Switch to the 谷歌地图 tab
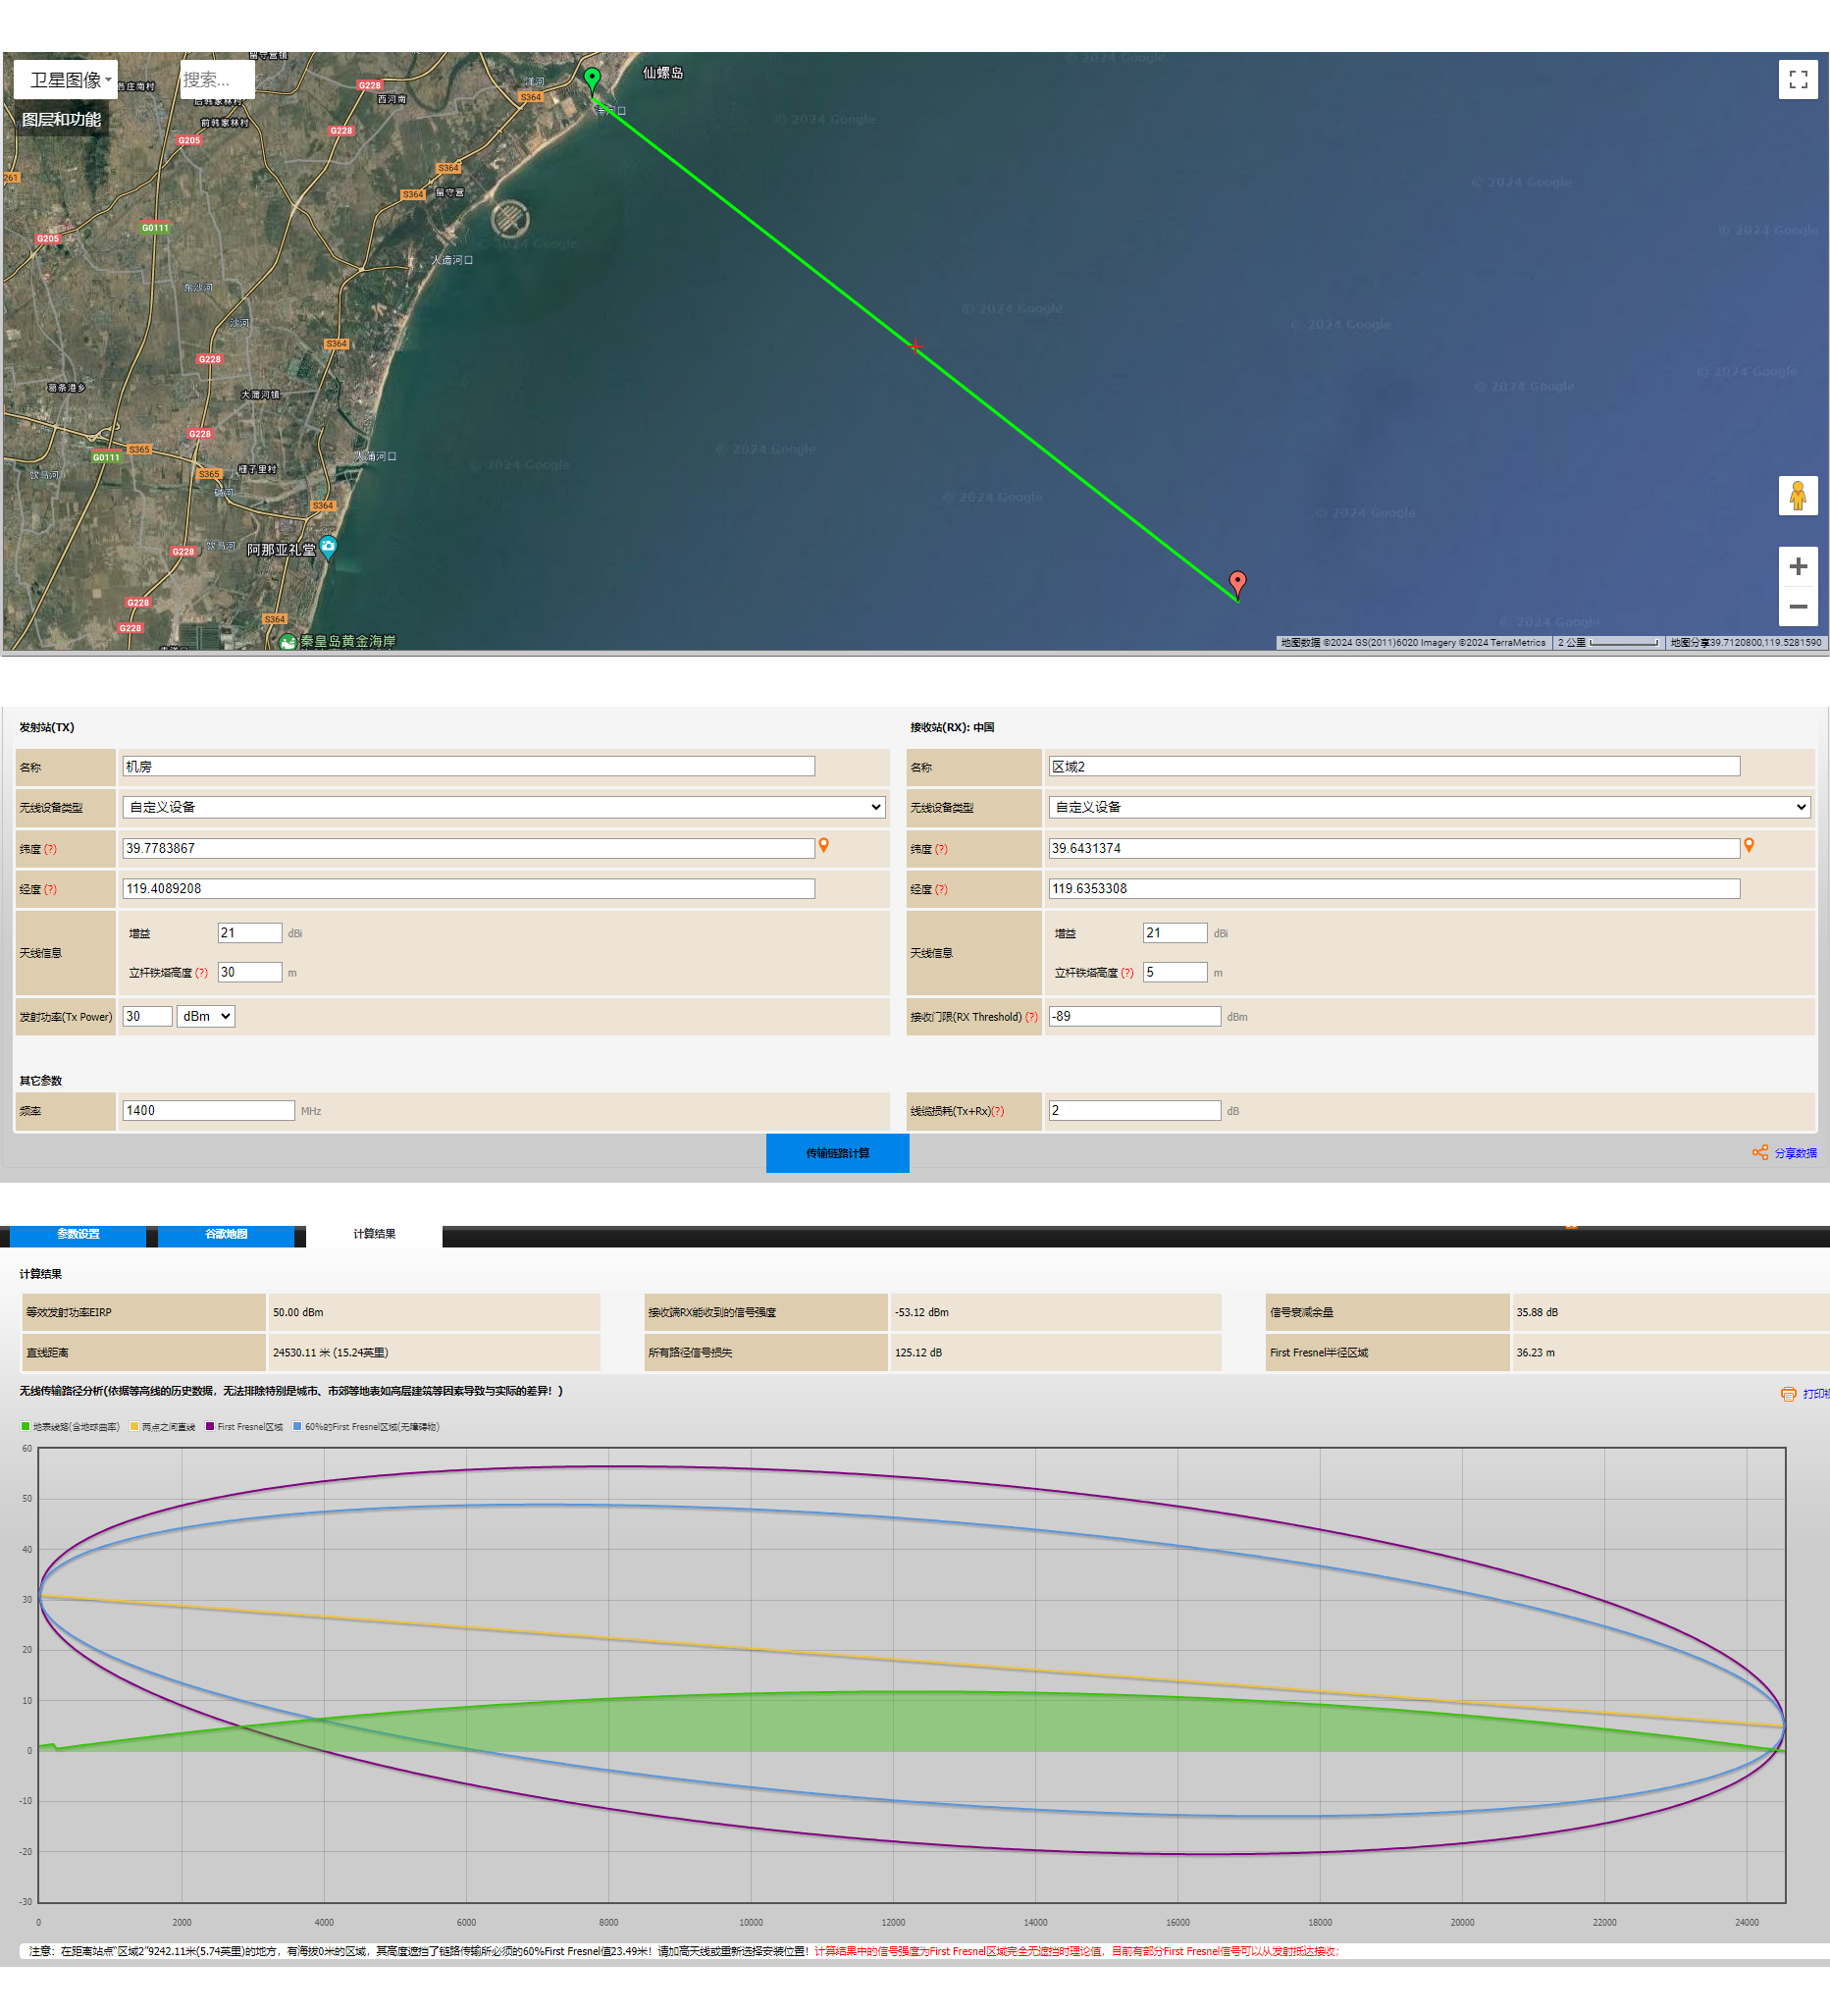 point(226,1234)
